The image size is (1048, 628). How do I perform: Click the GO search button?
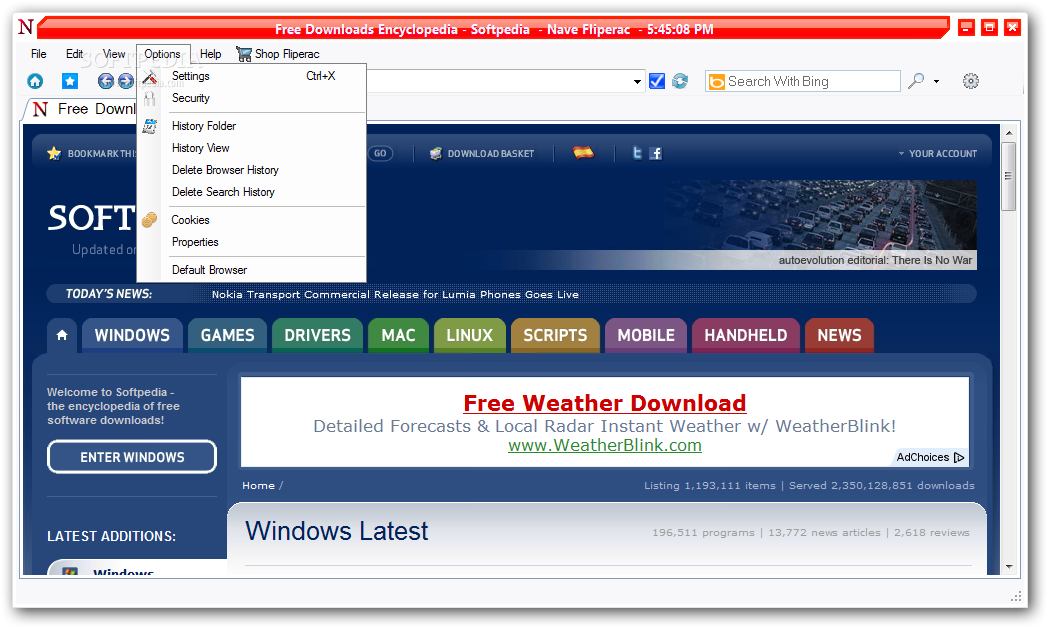(380, 154)
